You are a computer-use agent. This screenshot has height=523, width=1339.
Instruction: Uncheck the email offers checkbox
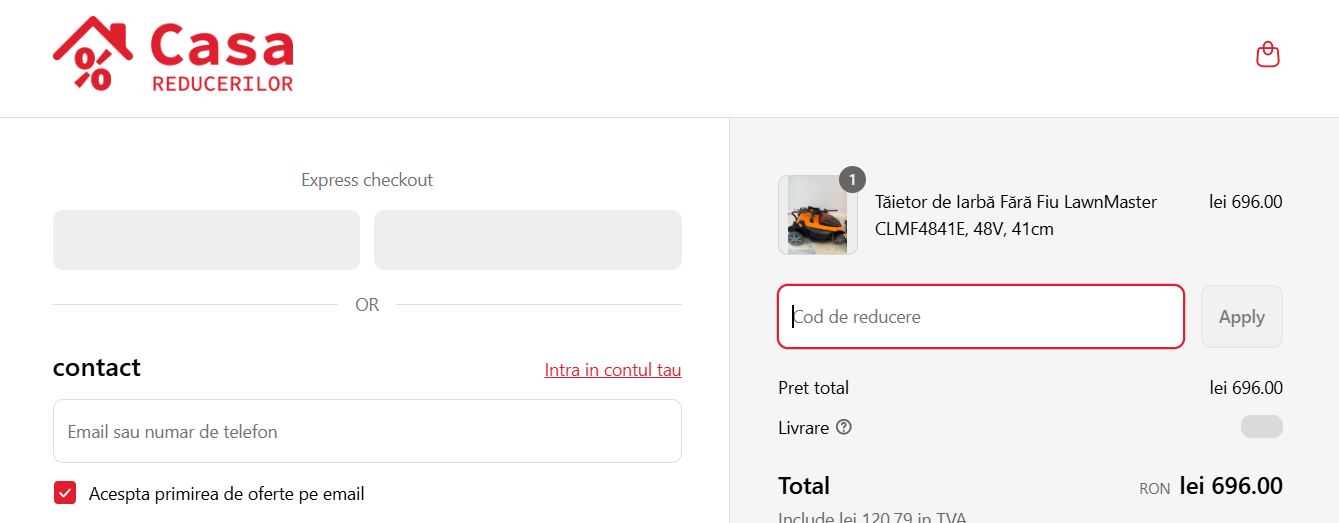(65, 493)
